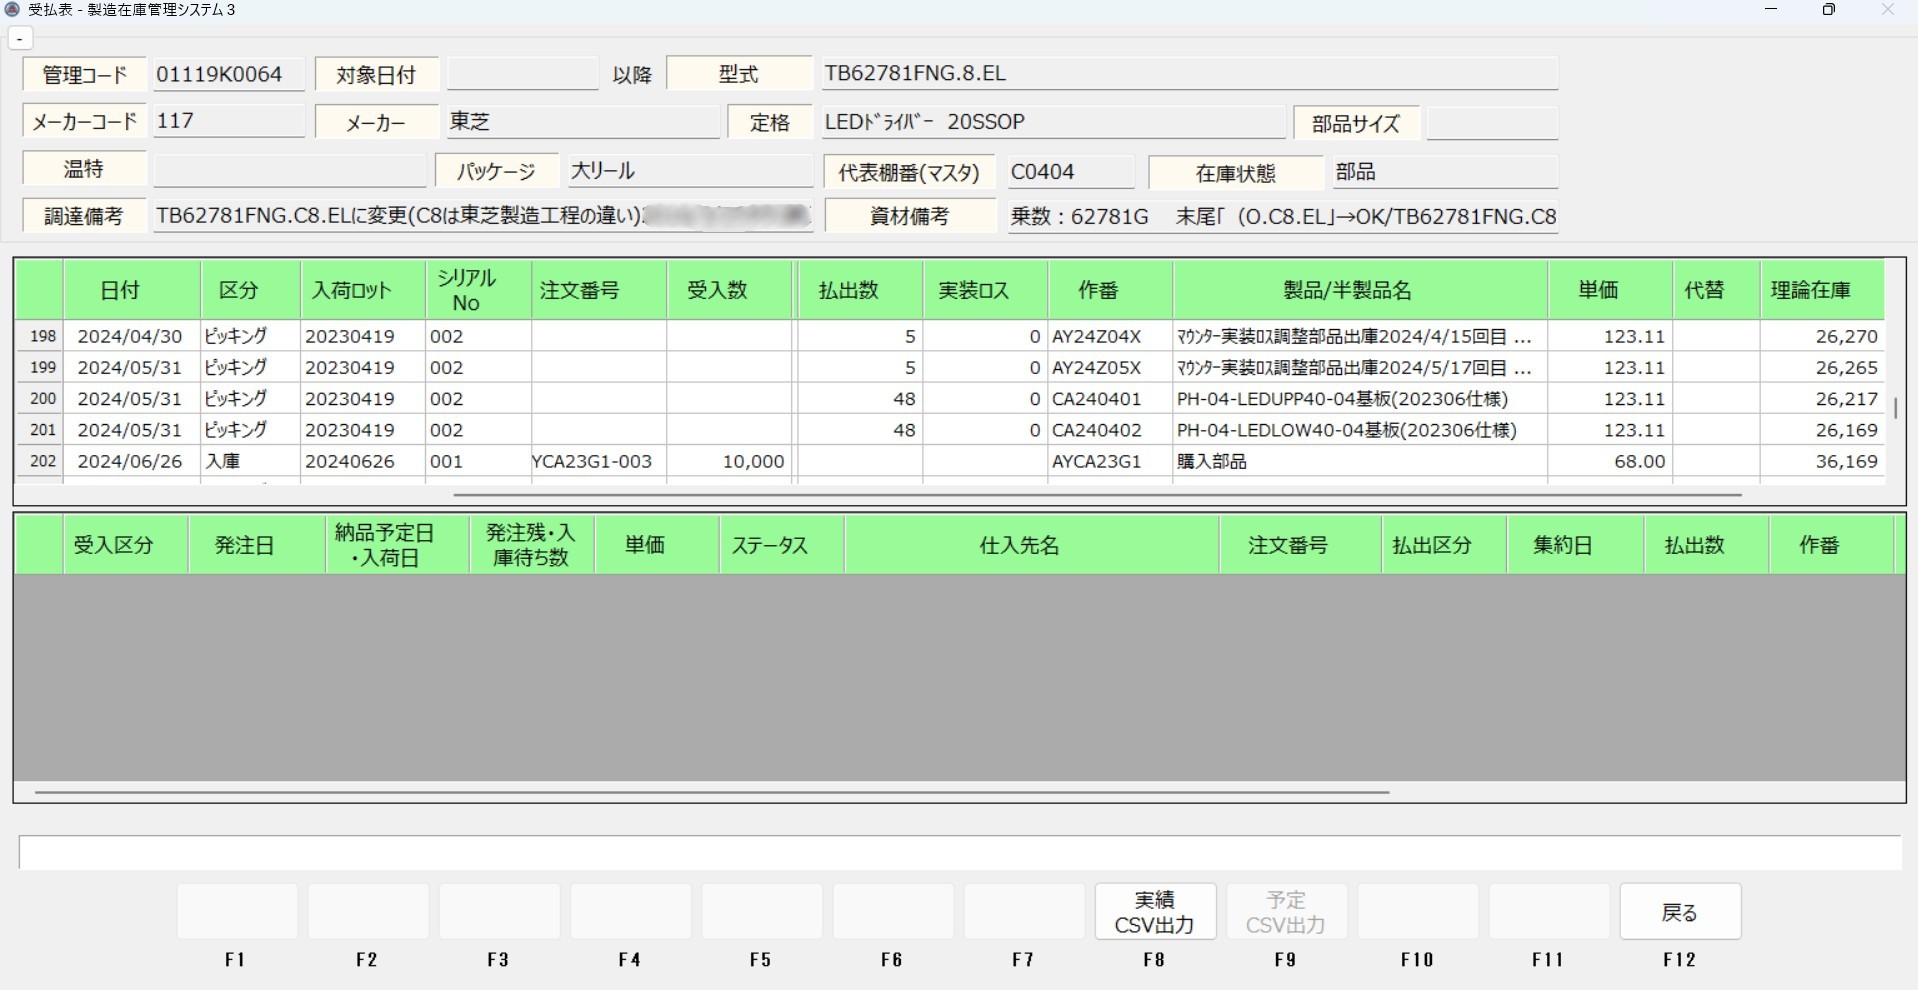This screenshot has width=1918, height=990.
Task: Click the lower table horizontal scrollbar
Action: (710, 792)
